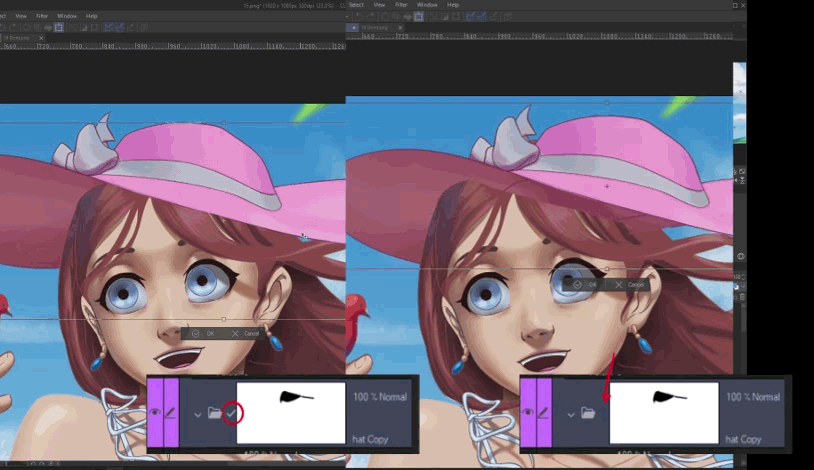Toggle eye visibility of left hat Copy layer

coord(154,412)
